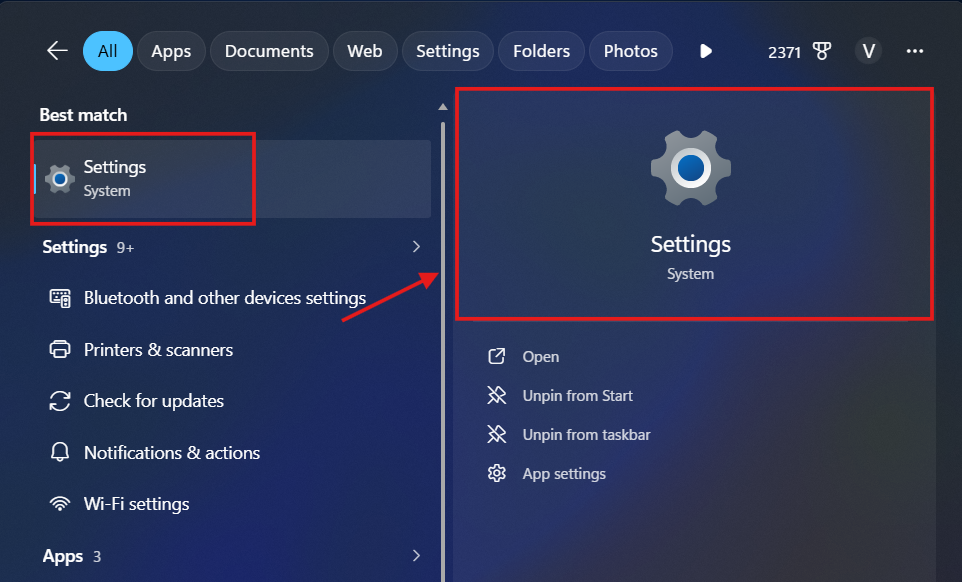Show more filter tabs with play arrow

(x=706, y=51)
